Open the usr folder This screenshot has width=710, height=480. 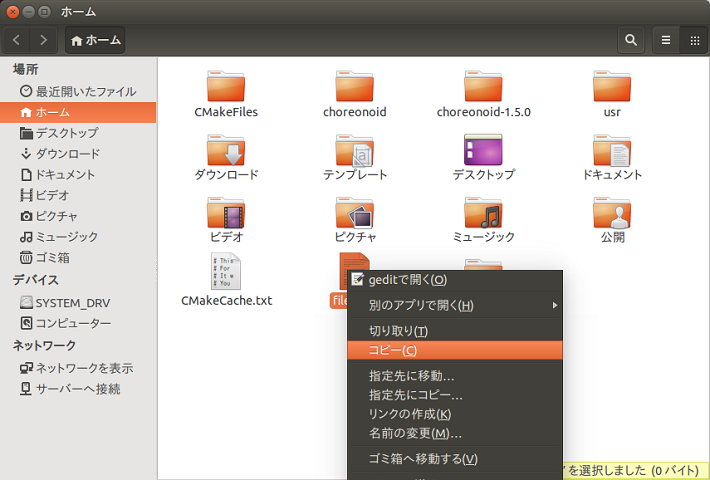pyautogui.click(x=612, y=88)
